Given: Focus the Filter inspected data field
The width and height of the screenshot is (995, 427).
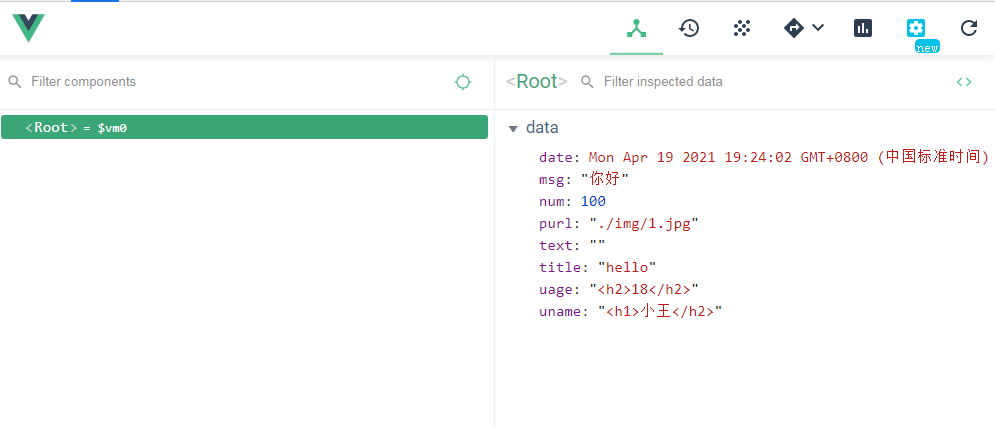Looking at the screenshot, I should [760, 82].
